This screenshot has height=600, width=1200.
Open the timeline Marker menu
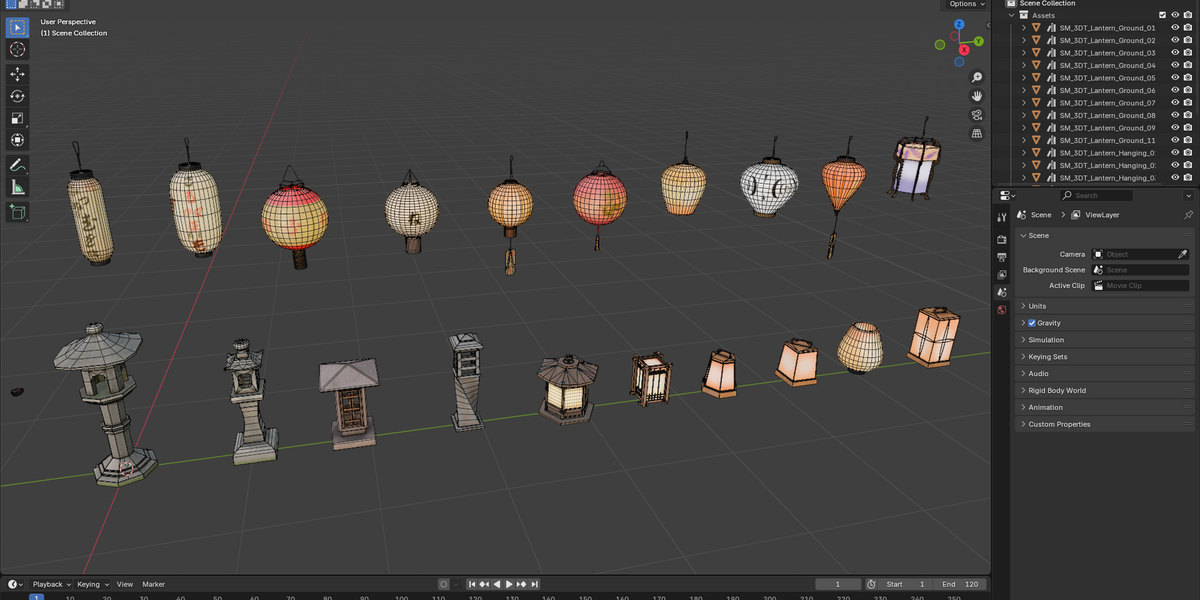[153, 584]
